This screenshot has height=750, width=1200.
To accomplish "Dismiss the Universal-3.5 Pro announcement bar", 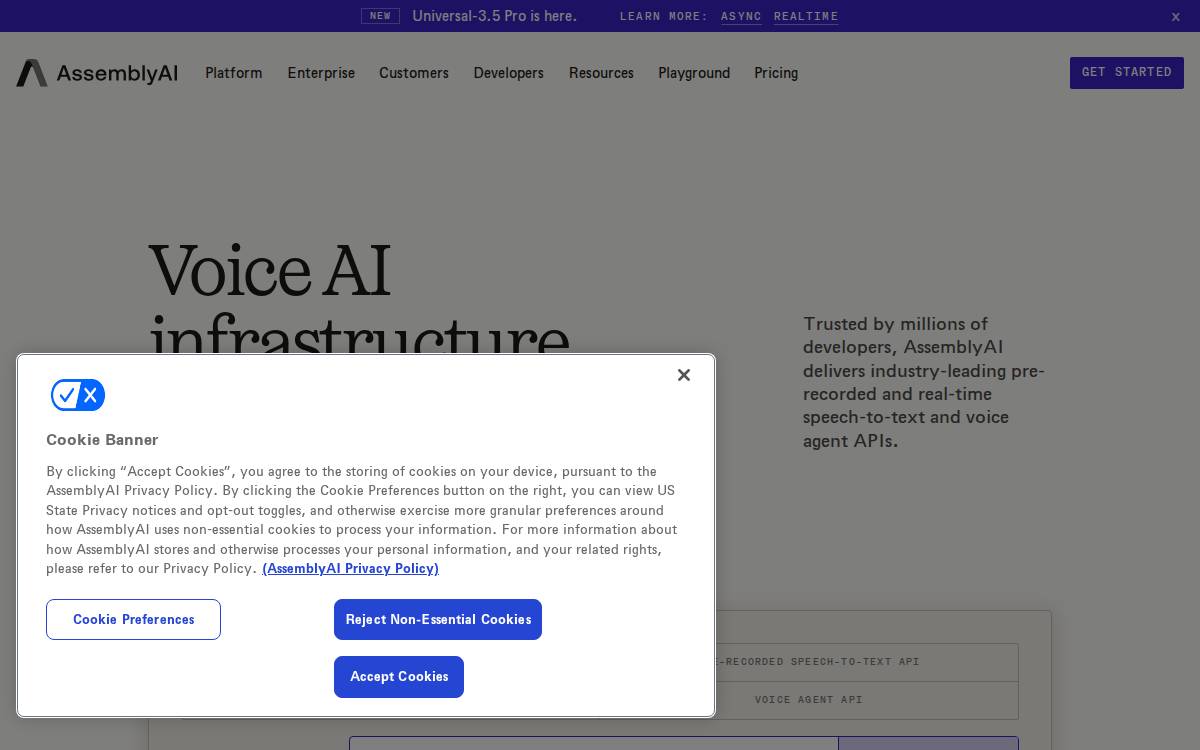I will [1176, 16].
